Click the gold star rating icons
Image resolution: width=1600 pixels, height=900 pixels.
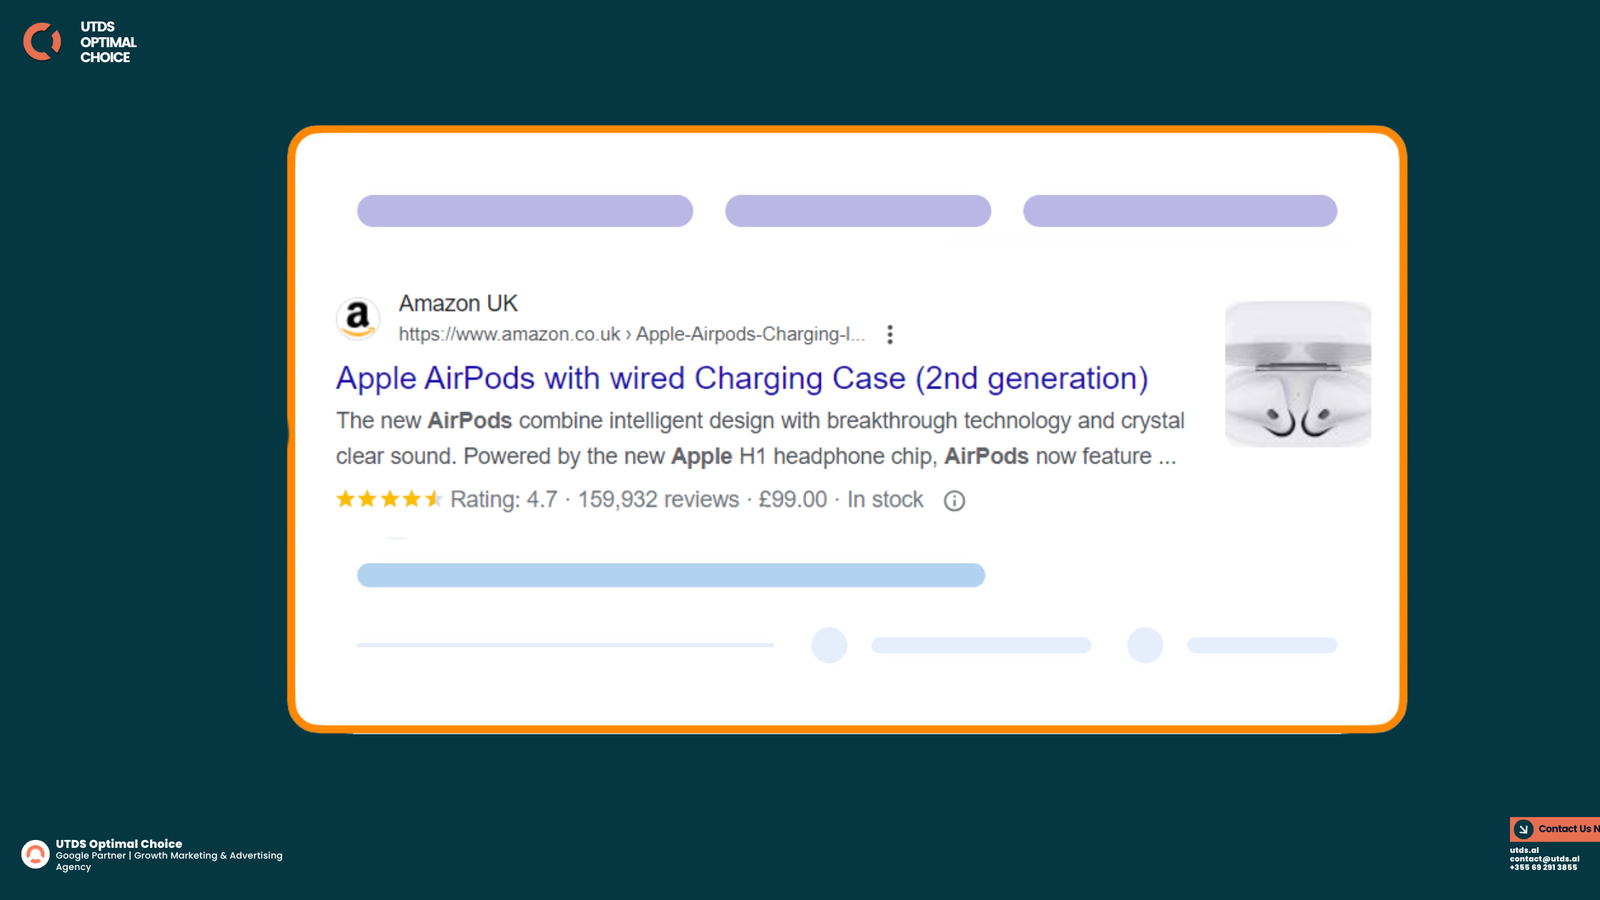[389, 499]
